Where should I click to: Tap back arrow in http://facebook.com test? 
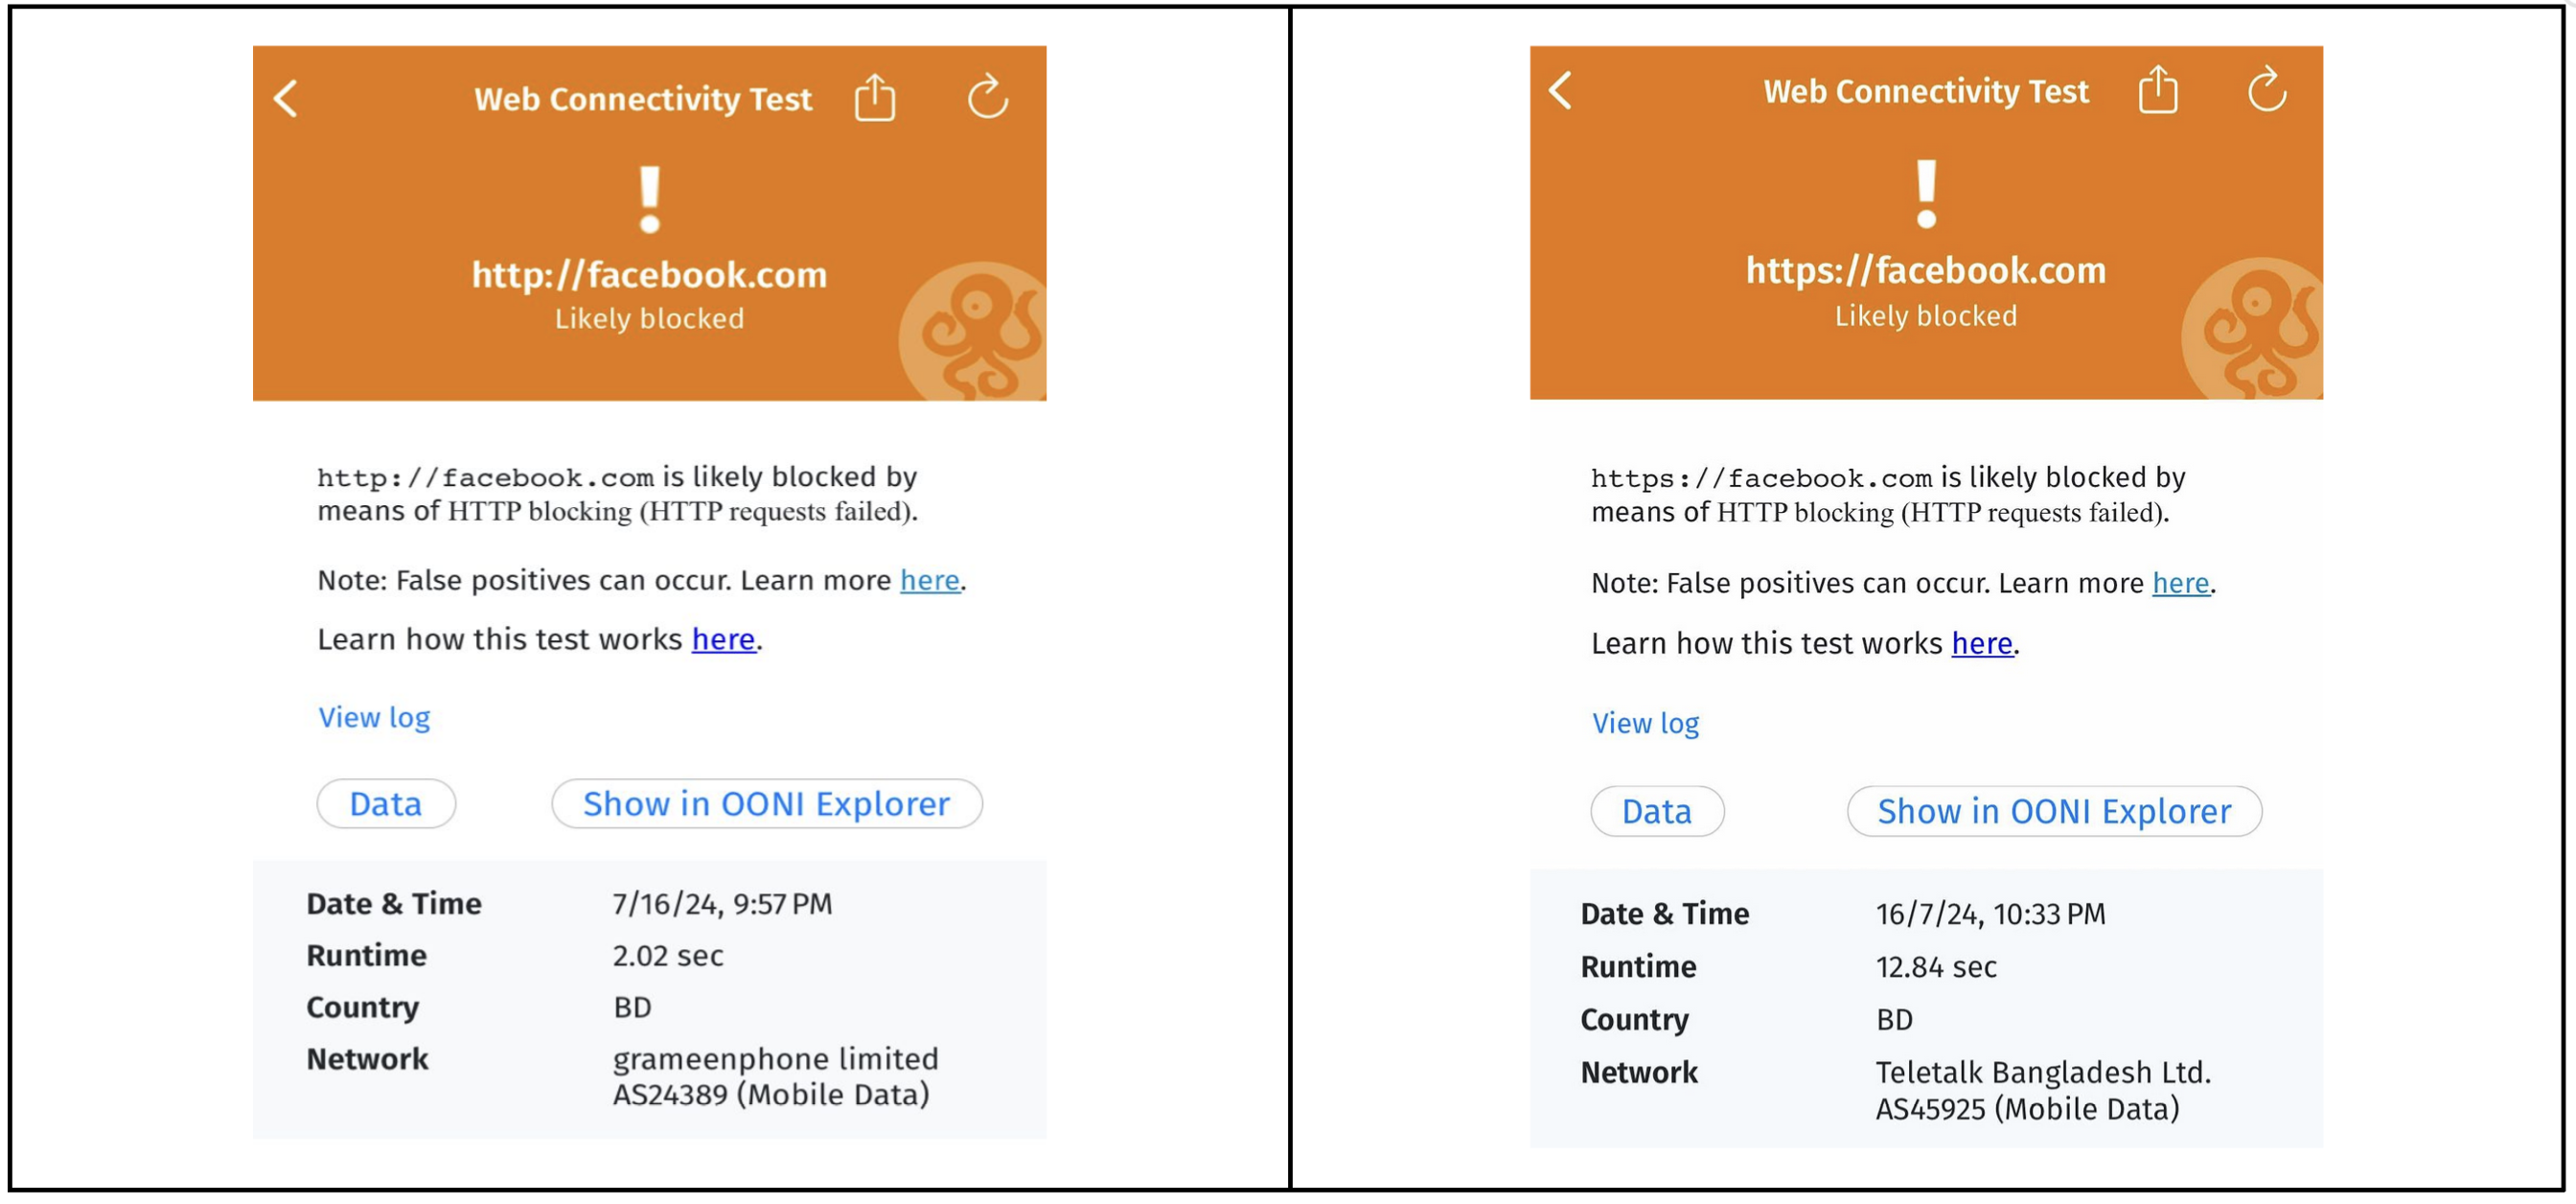tap(286, 99)
